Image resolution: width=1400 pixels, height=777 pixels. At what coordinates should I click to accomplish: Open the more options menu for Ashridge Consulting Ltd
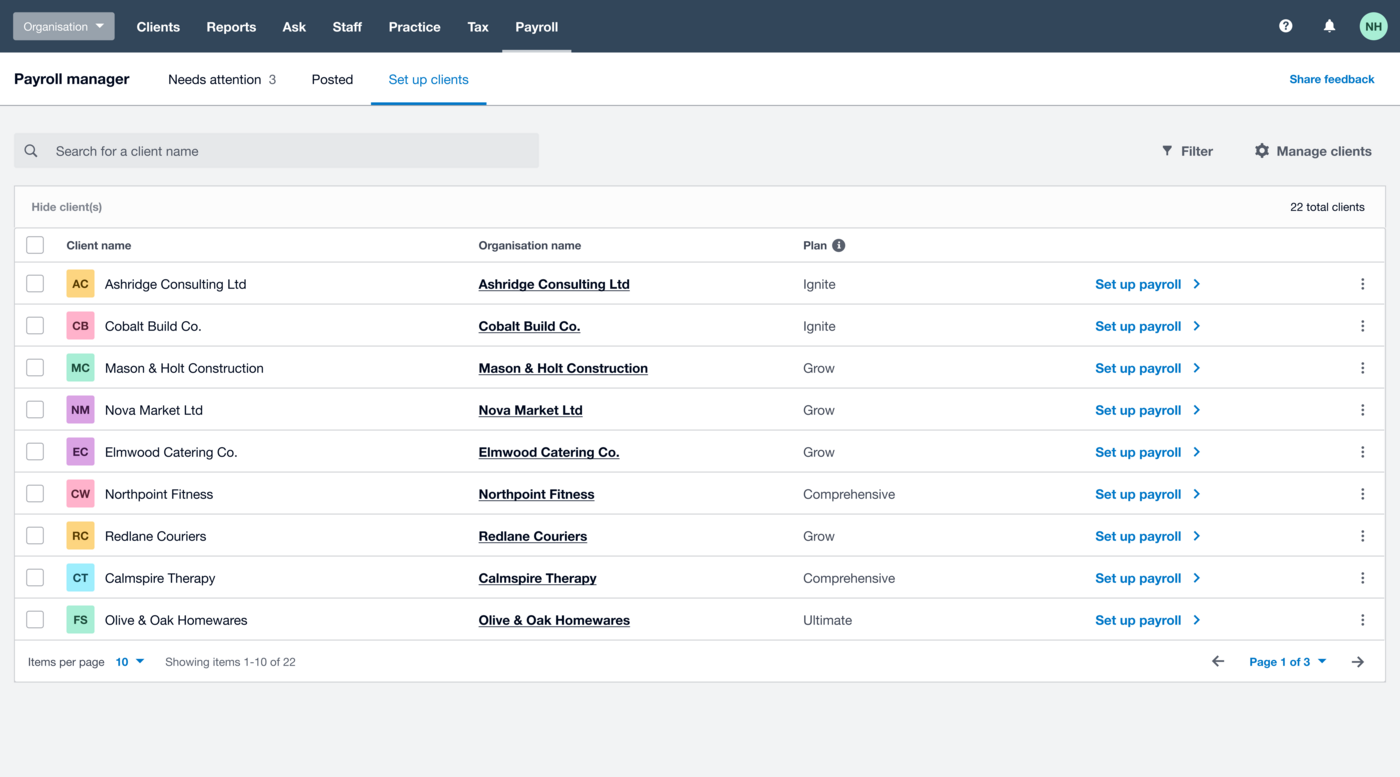pos(1362,284)
